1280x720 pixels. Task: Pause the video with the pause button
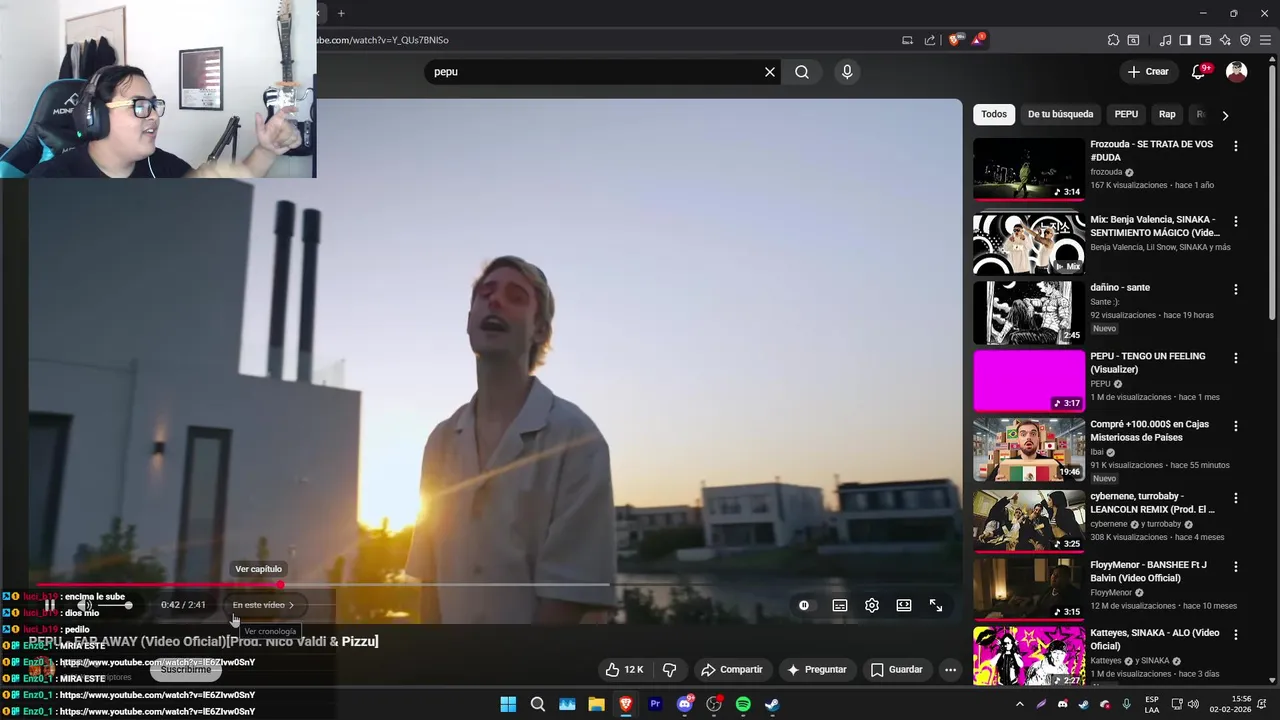point(50,605)
